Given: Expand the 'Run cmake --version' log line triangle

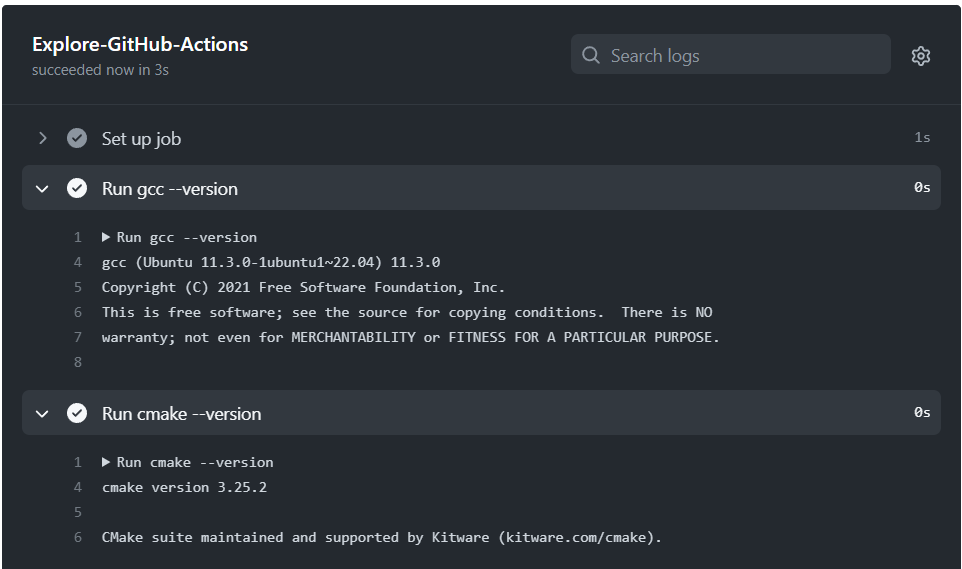Looking at the screenshot, I should [106, 462].
